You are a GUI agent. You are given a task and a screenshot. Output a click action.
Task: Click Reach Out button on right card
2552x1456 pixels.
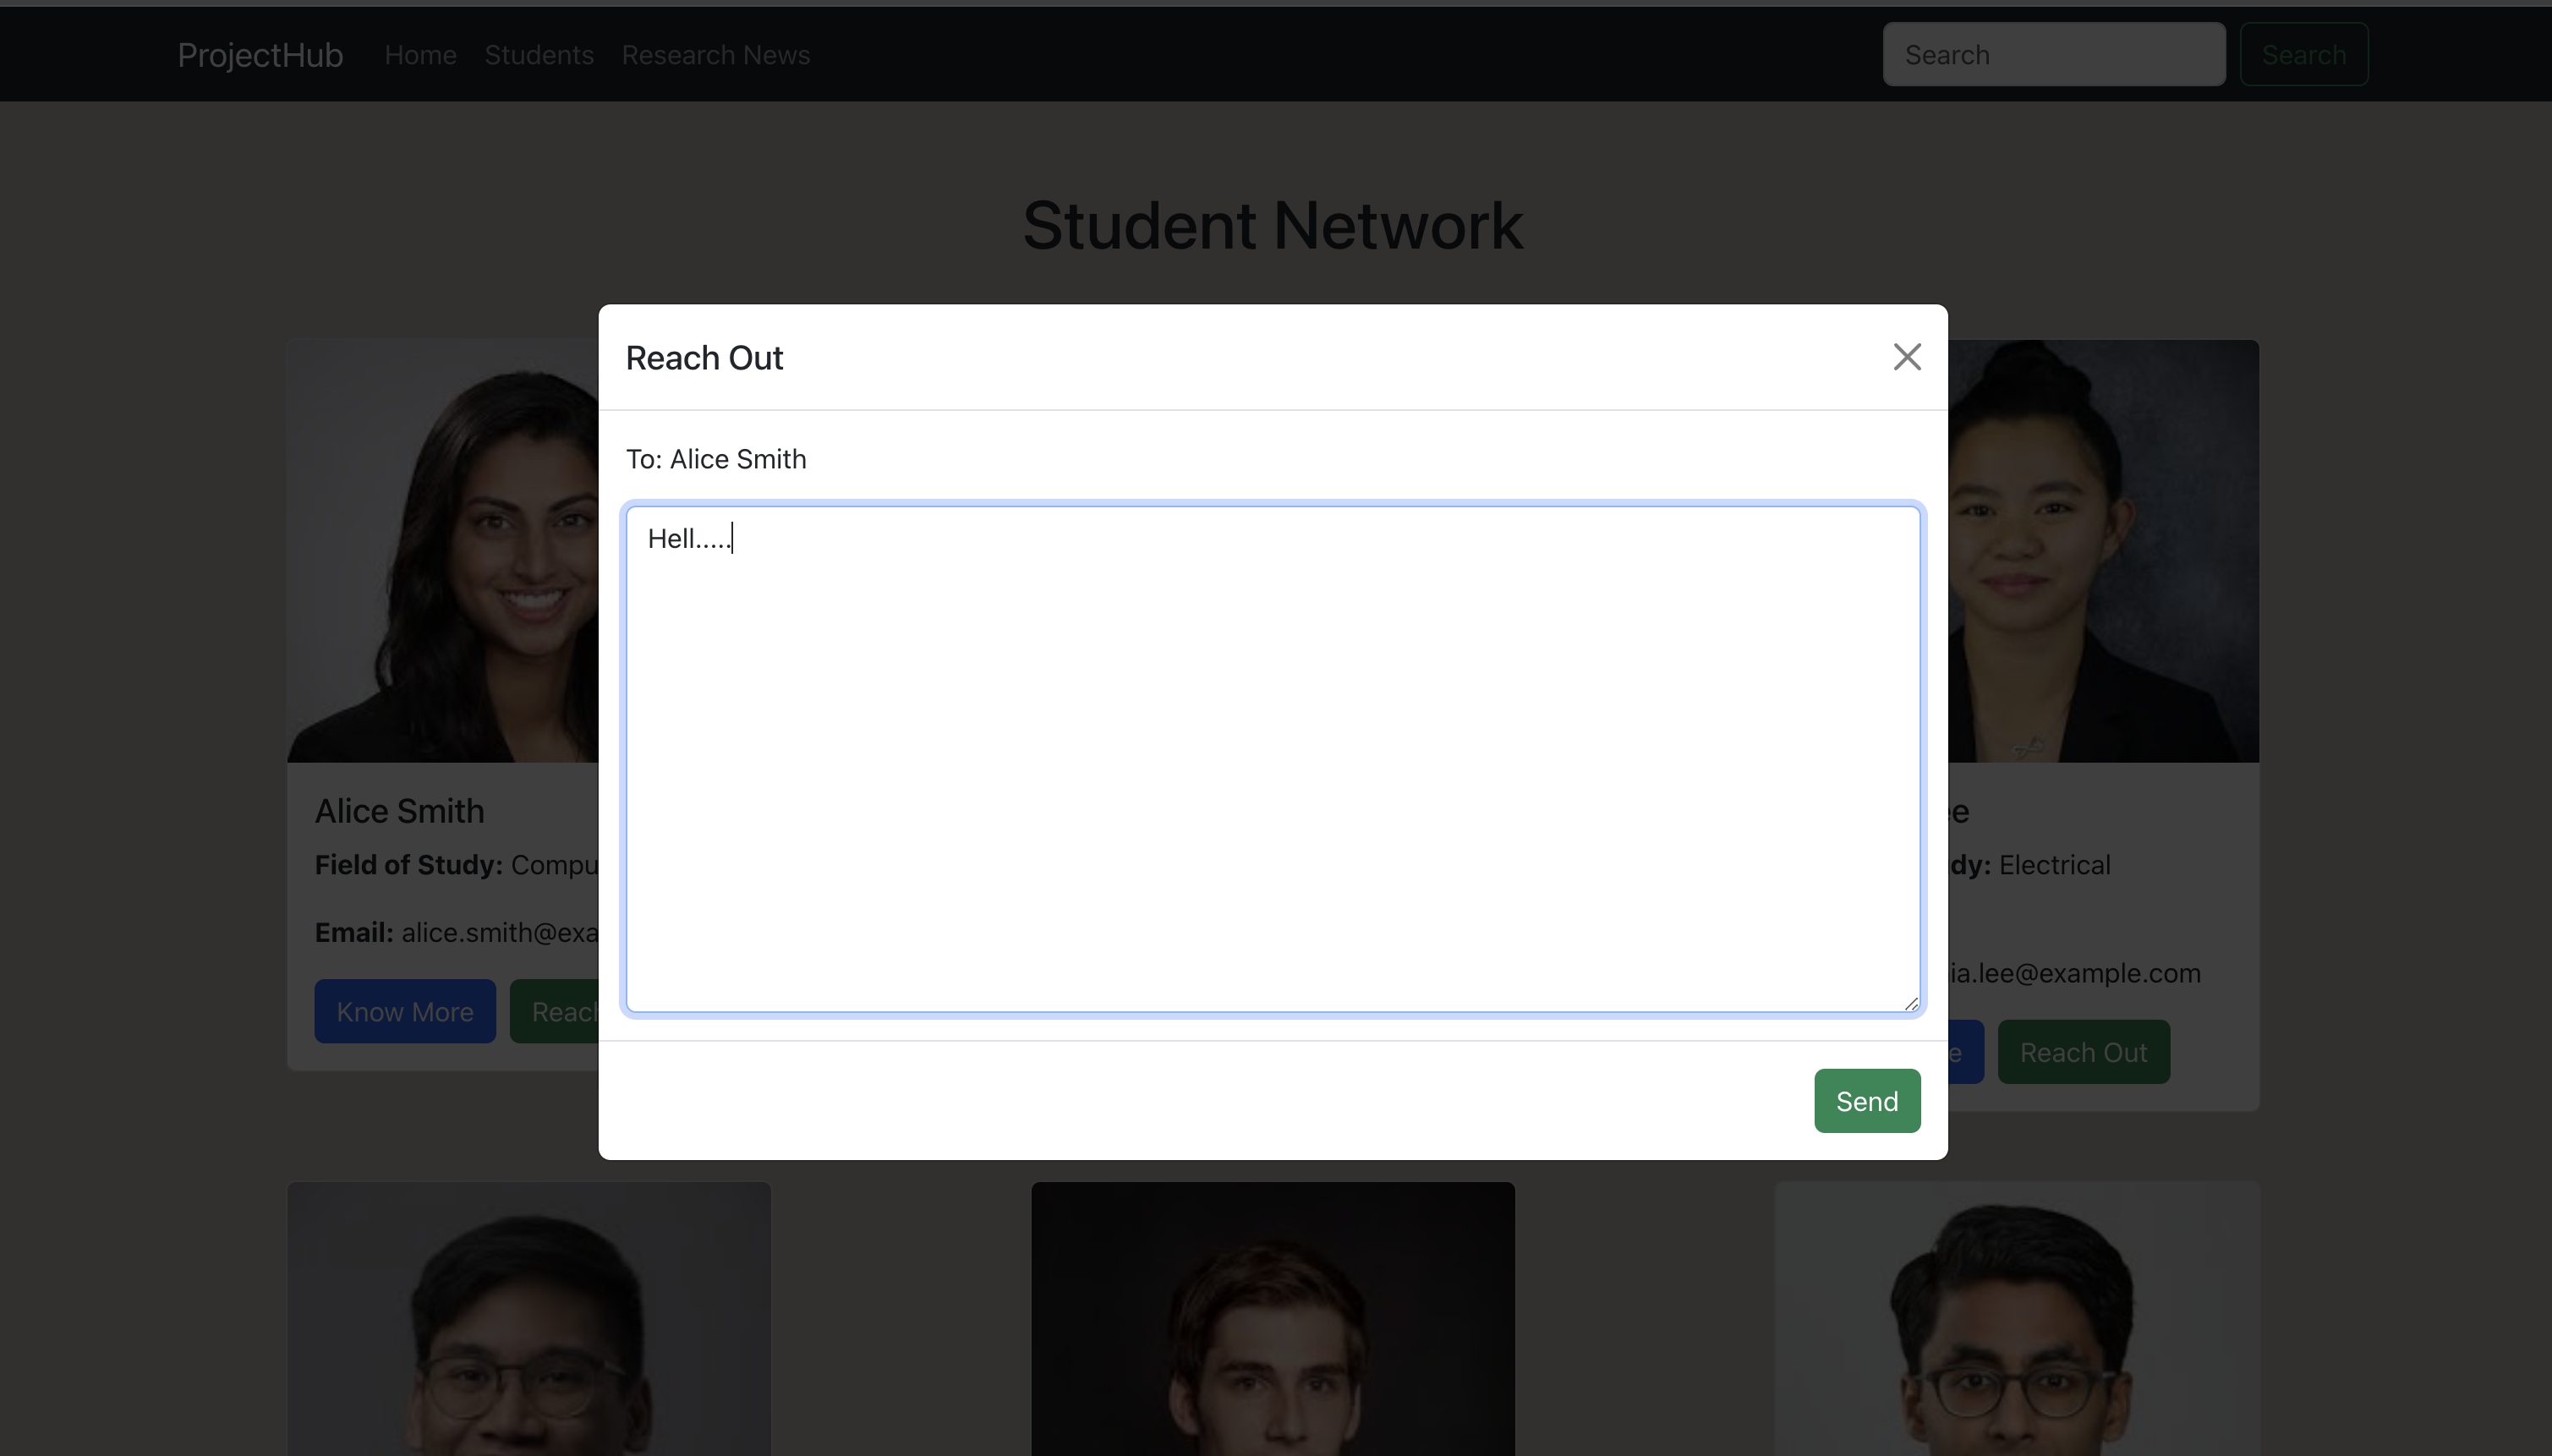[2083, 1052]
